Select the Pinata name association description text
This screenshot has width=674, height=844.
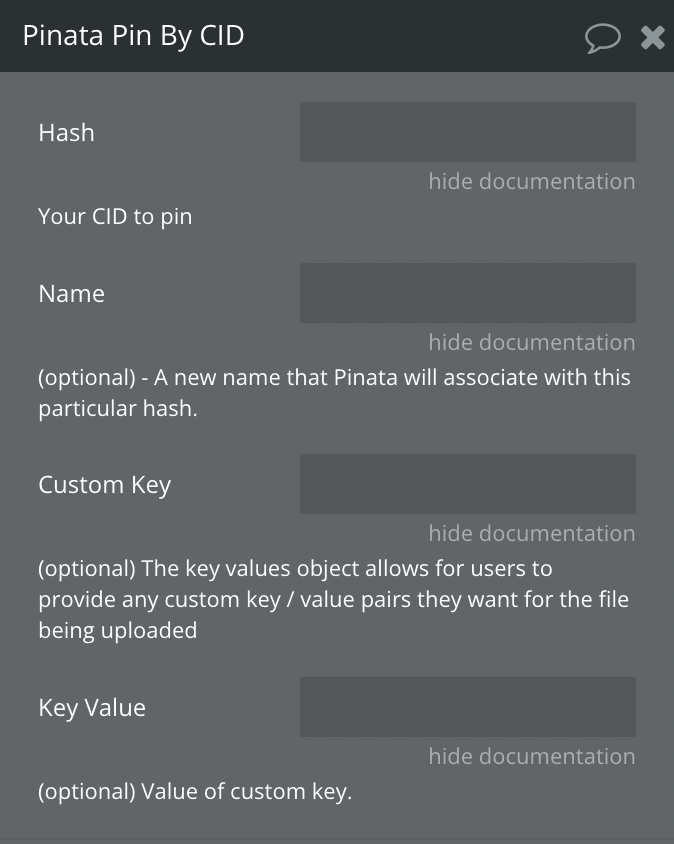[334, 393]
